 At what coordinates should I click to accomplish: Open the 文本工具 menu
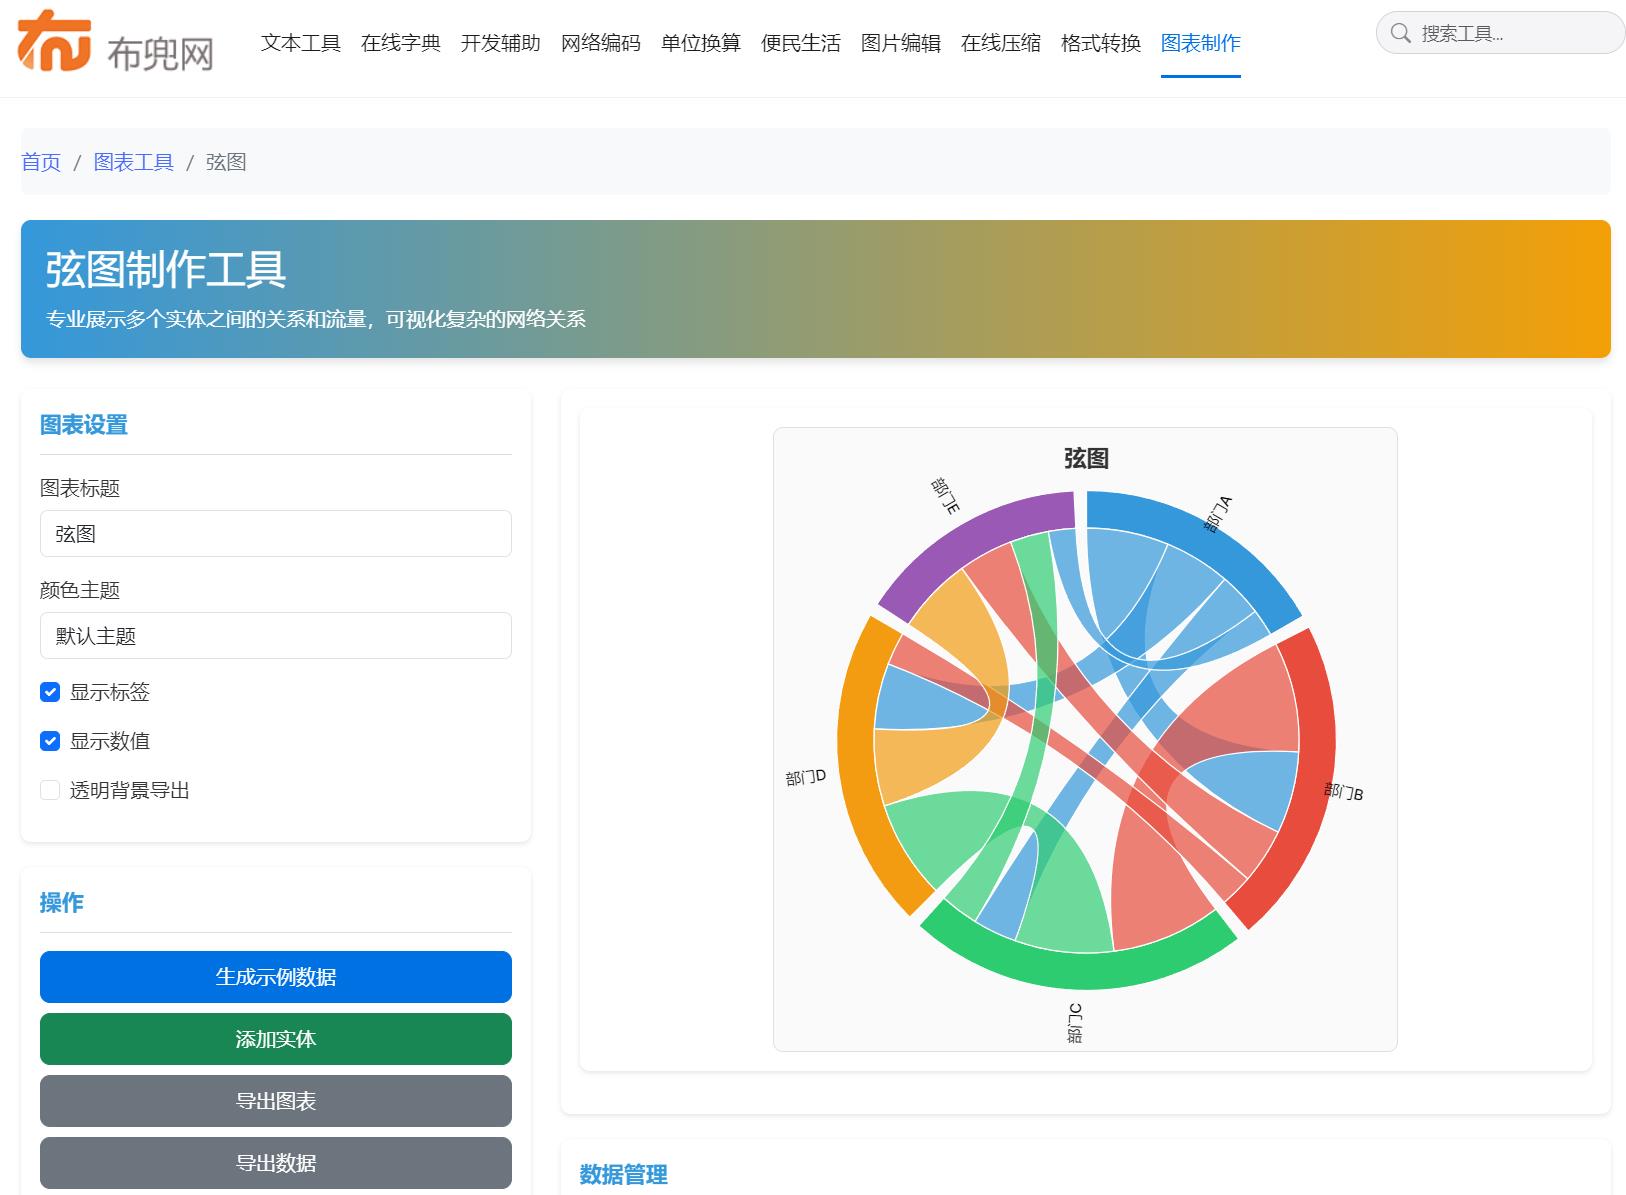(x=302, y=43)
